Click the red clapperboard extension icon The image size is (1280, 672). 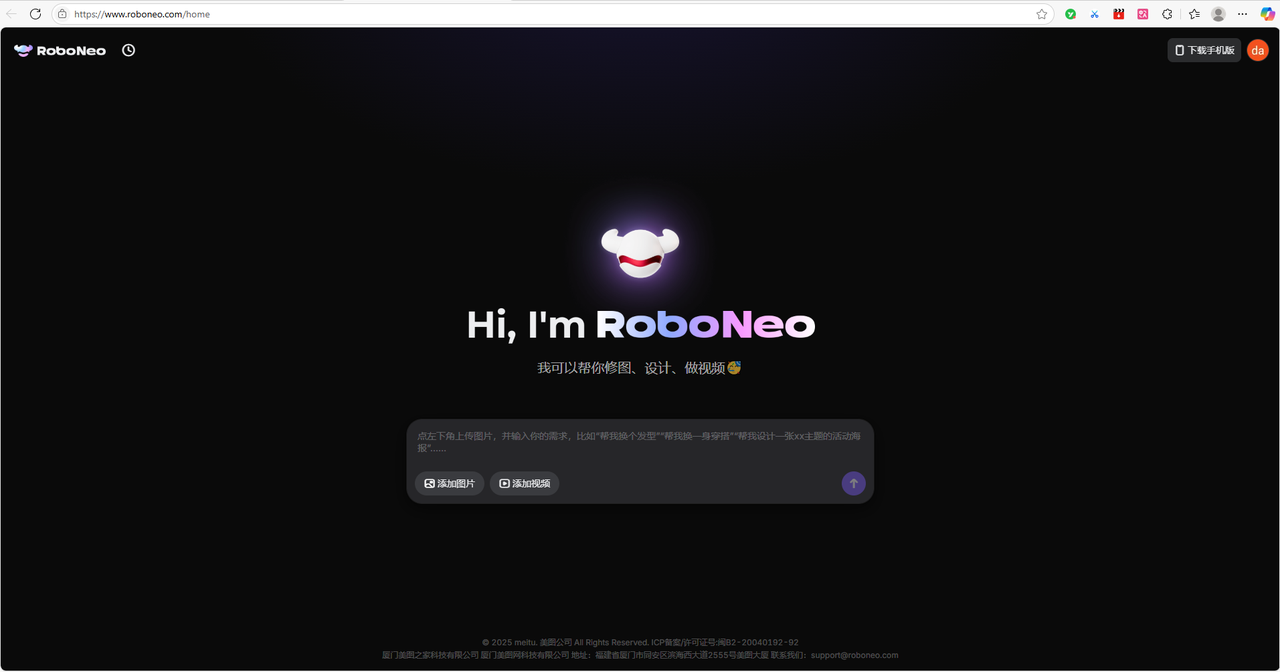1119,14
